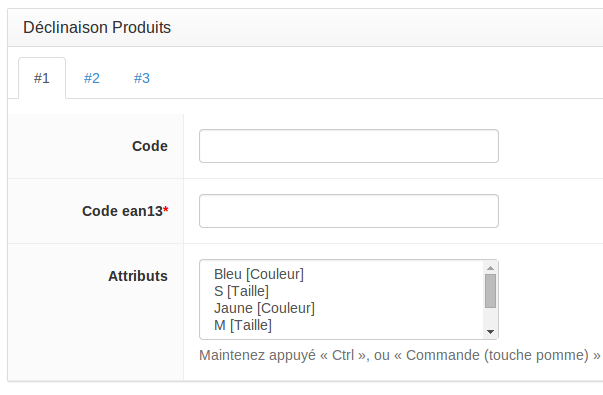Click the scrollbar track below the thumb
Image resolution: width=603 pixels, height=395 pixels.
point(490,317)
